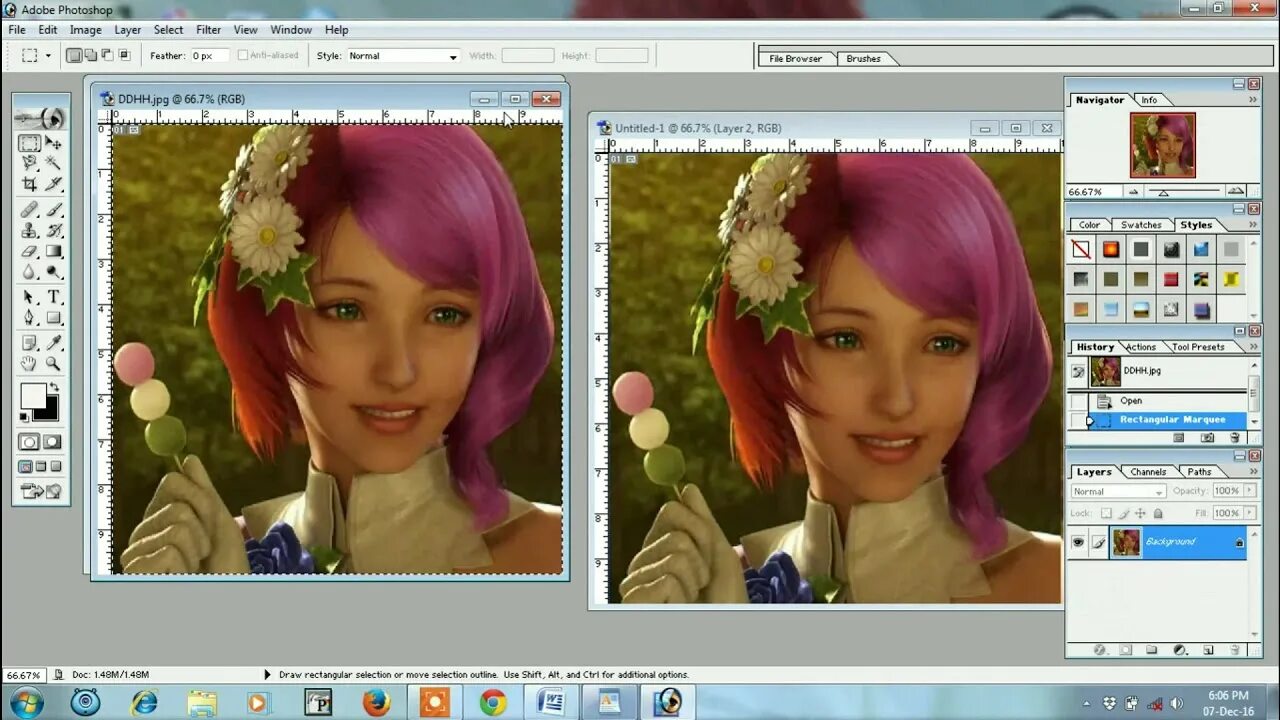Open the Layer menu
Viewport: 1280px width, 720px height.
(128, 30)
